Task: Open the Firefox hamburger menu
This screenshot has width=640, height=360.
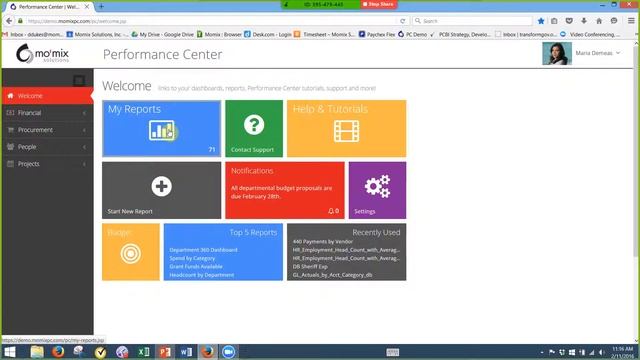Action: [631, 21]
